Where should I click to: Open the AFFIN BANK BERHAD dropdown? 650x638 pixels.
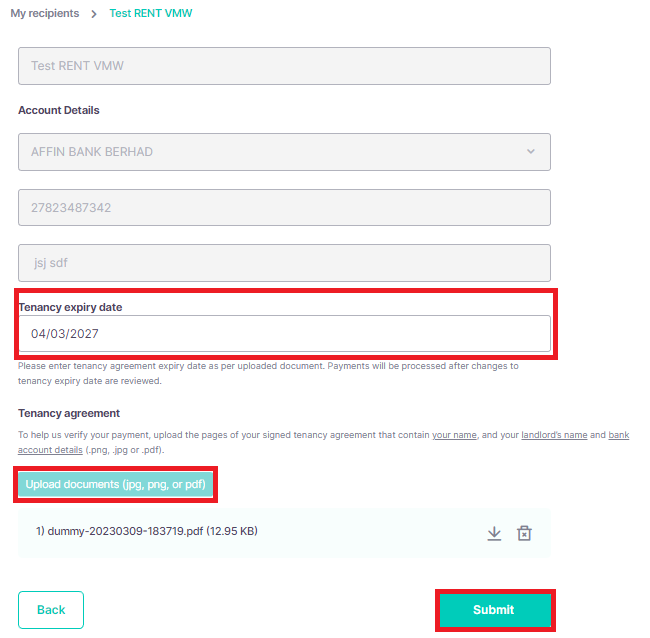pyautogui.click(x=284, y=152)
